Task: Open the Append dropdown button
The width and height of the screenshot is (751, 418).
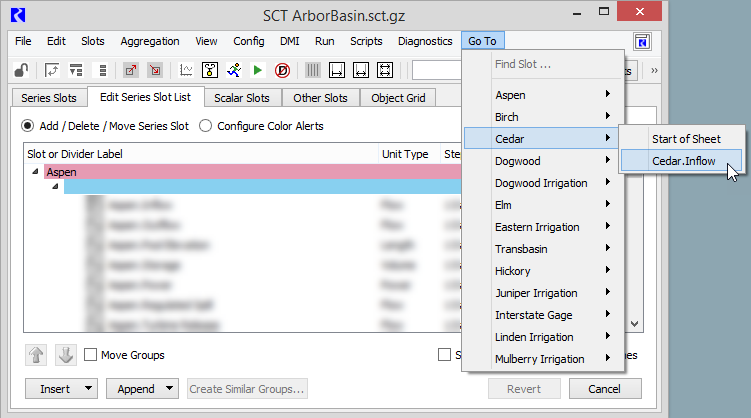Action: (x=143, y=389)
